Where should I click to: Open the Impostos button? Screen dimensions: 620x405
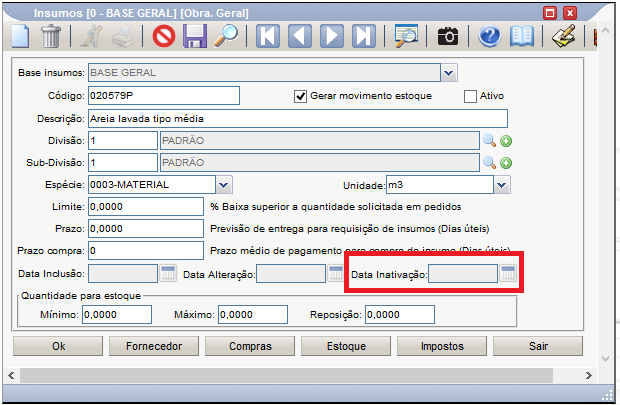pos(442,346)
